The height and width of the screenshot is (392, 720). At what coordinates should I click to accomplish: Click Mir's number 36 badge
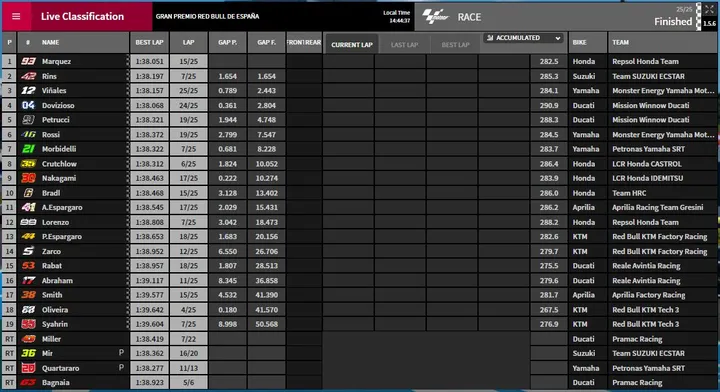point(28,353)
